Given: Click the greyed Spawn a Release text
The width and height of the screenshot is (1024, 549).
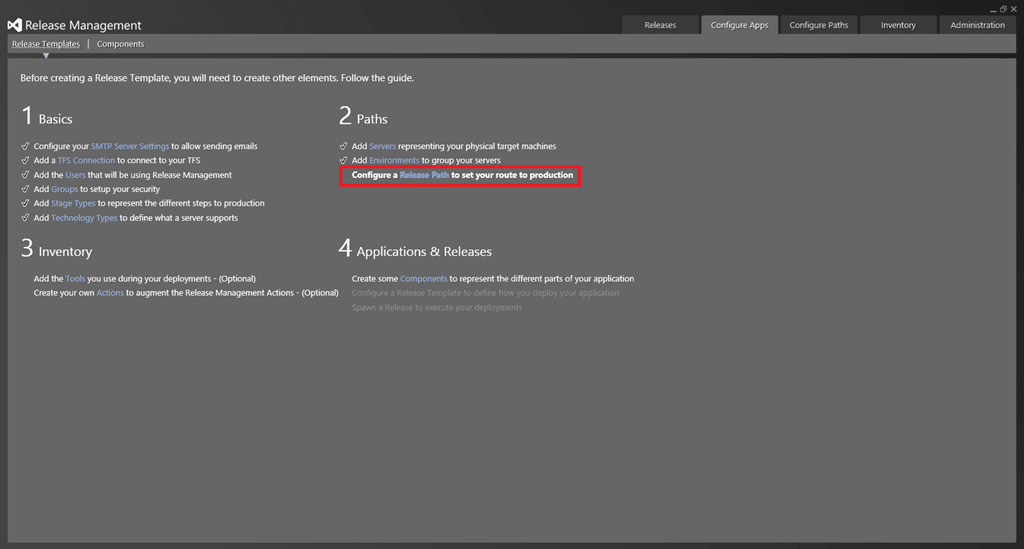Looking at the screenshot, I should tap(437, 307).
